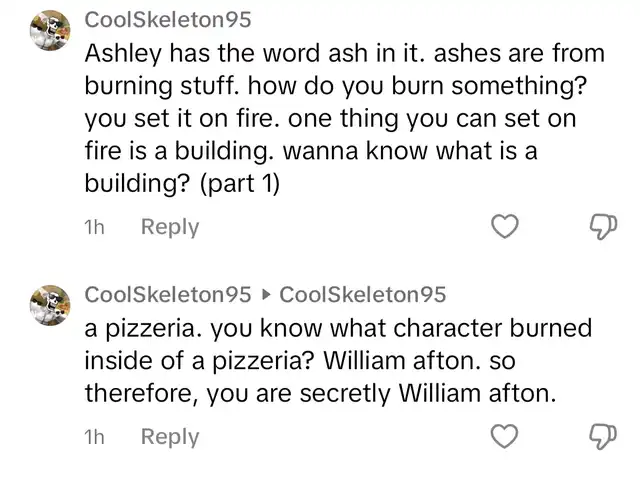Like the William afton reply comment
The image size is (640, 480).
[508, 437]
